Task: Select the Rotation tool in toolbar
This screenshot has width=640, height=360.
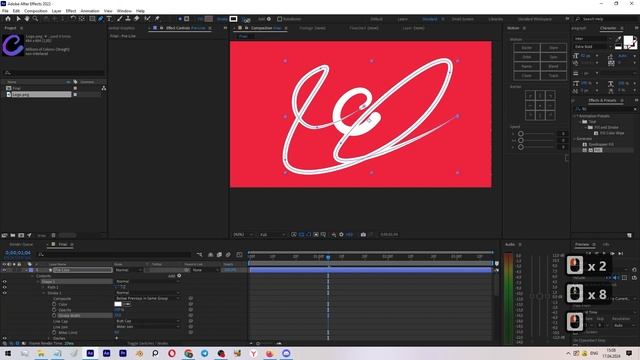Action: [x=73, y=19]
